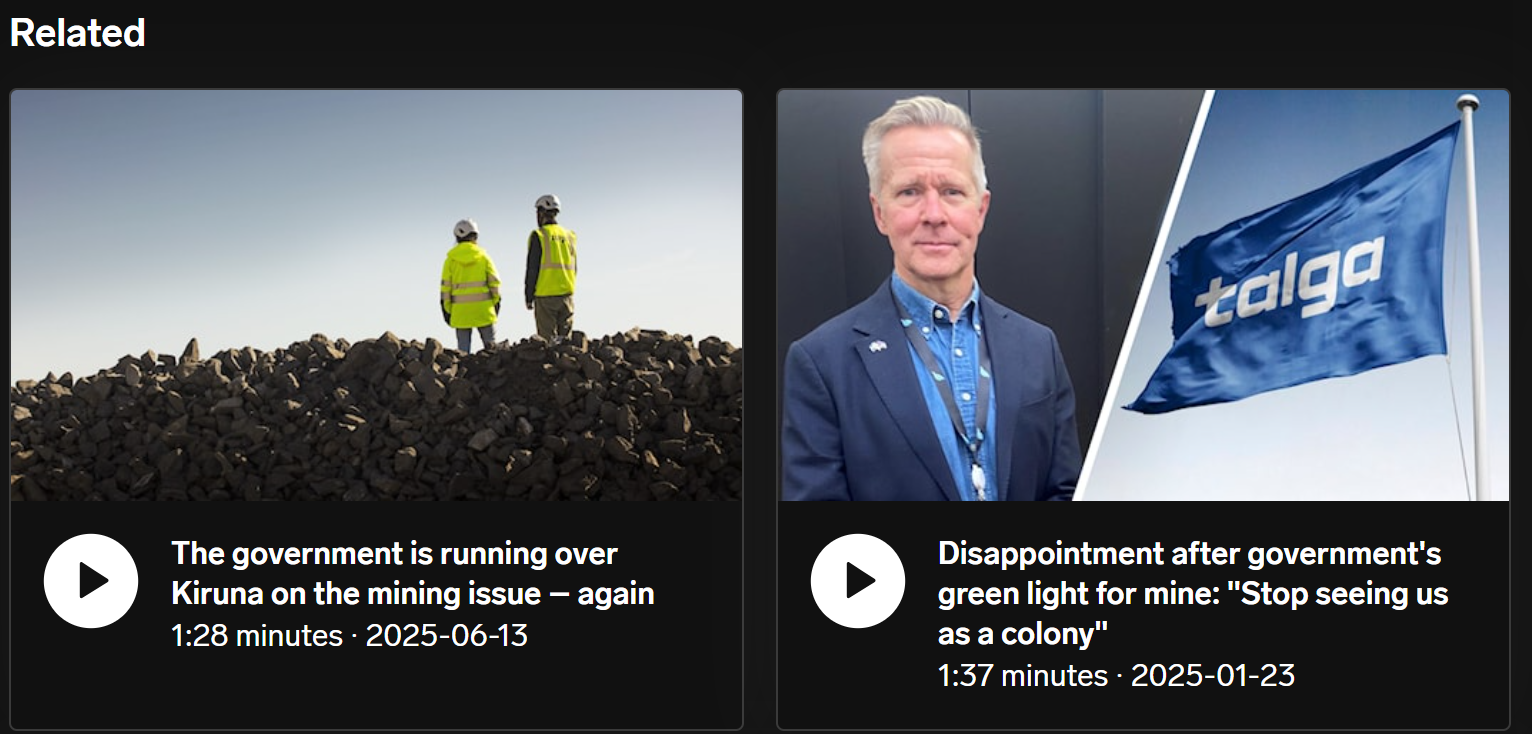Screen dimensions: 1532x734
Task: Click the 1:37 minutes duration label
Action: tap(1023, 675)
